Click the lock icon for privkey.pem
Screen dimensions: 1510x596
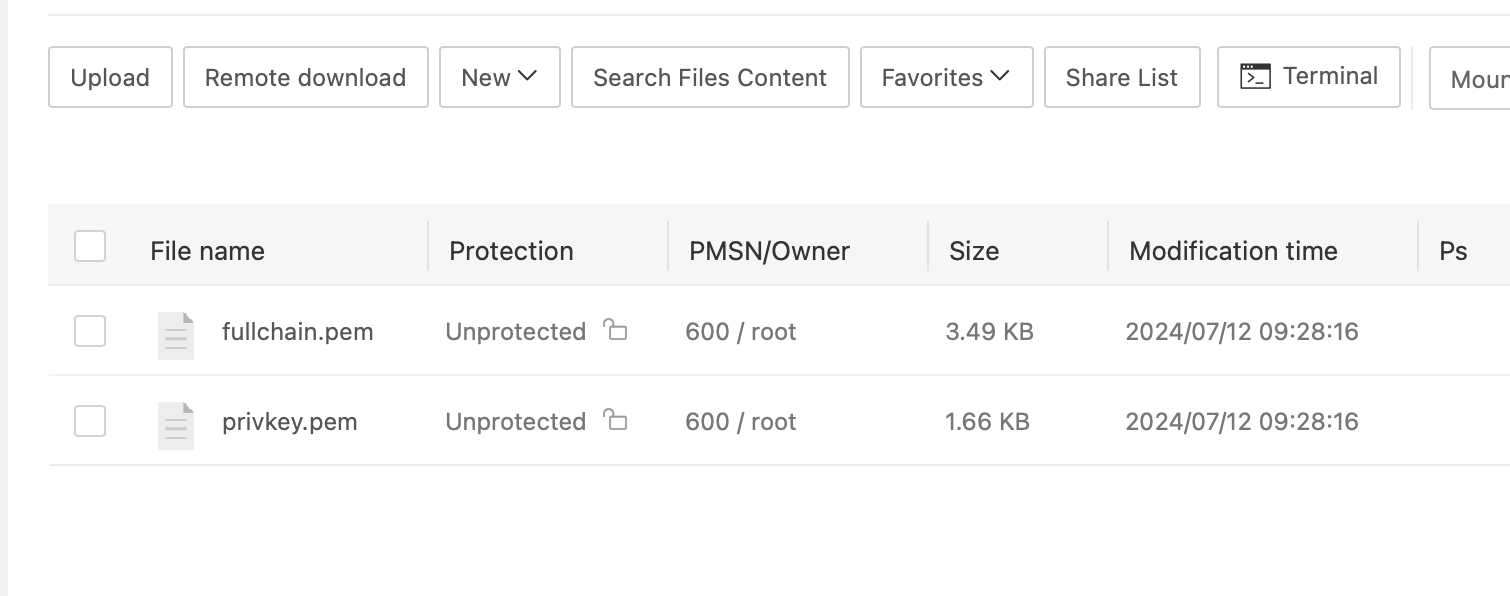pos(616,420)
